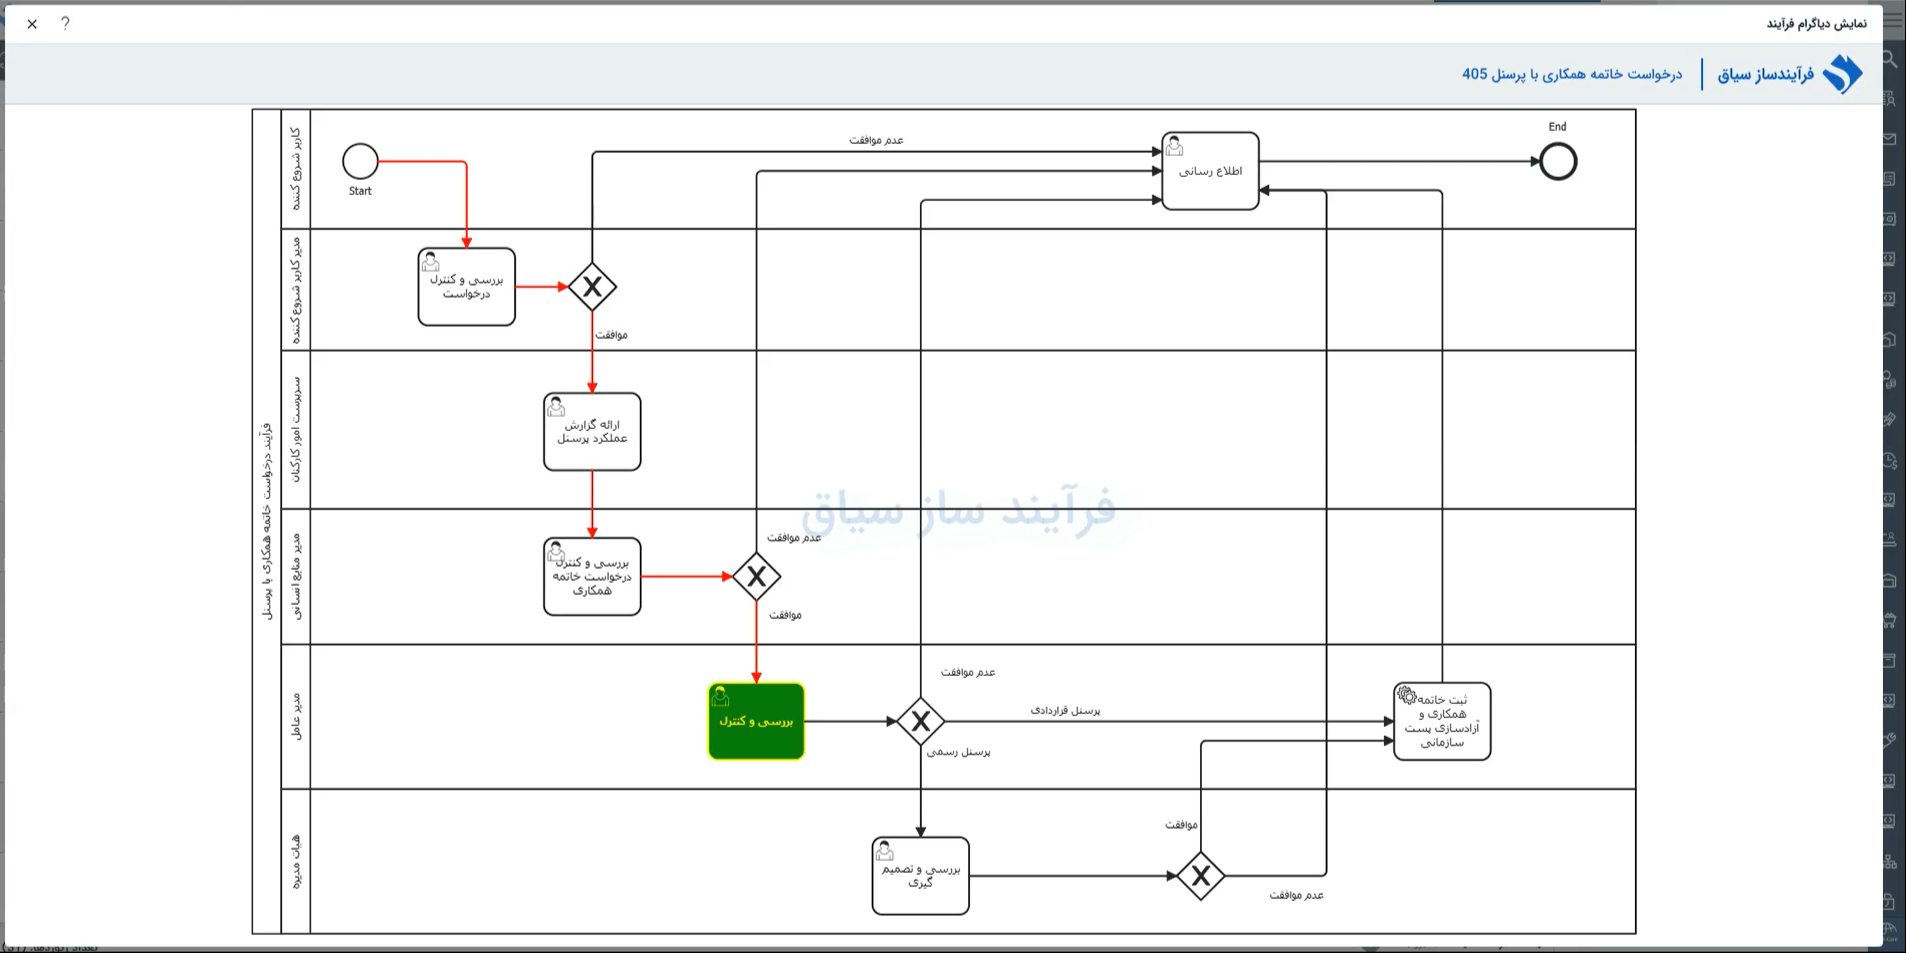1906x953 pixels.
Task: Click the Start event circle
Action: 360,161
